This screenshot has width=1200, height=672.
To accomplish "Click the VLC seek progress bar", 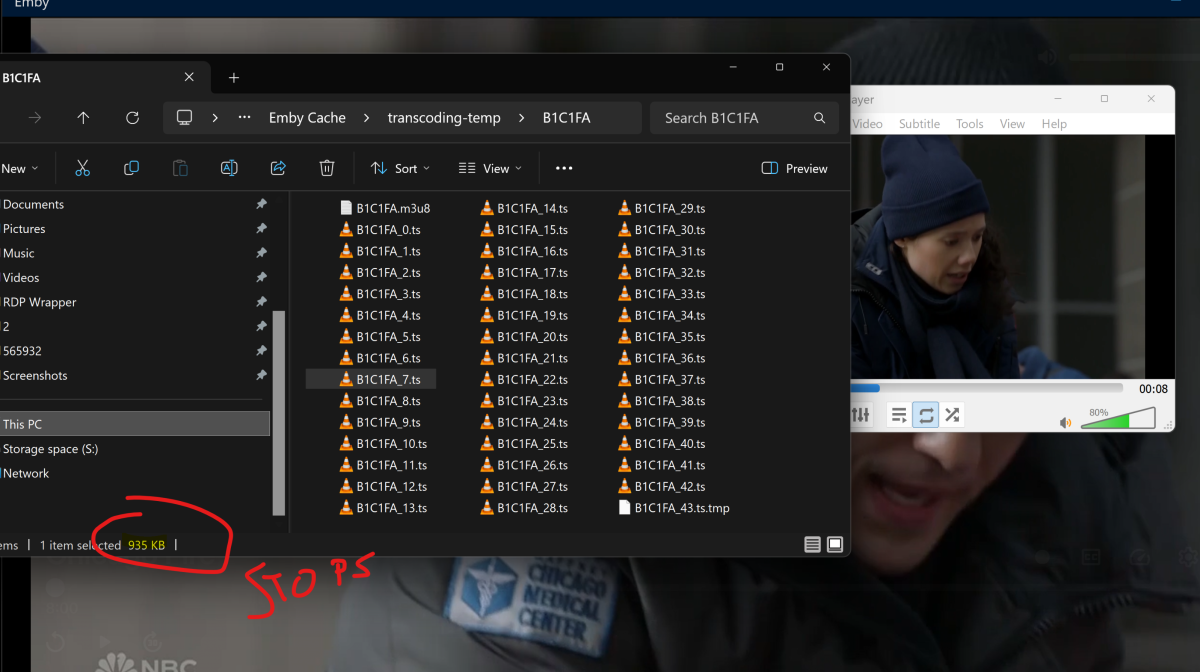I will pos(986,388).
